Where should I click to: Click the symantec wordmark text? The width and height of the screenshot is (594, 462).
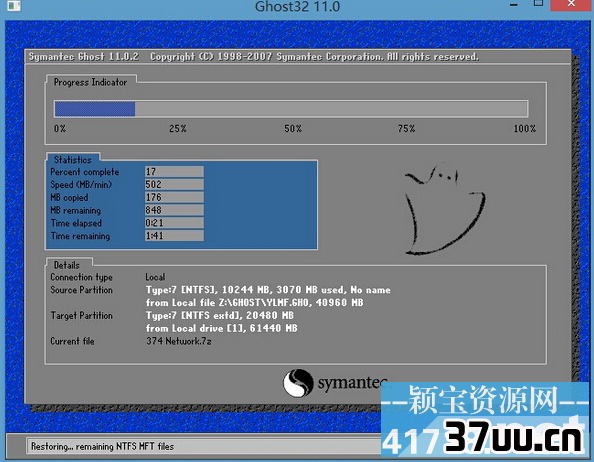[x=352, y=383]
